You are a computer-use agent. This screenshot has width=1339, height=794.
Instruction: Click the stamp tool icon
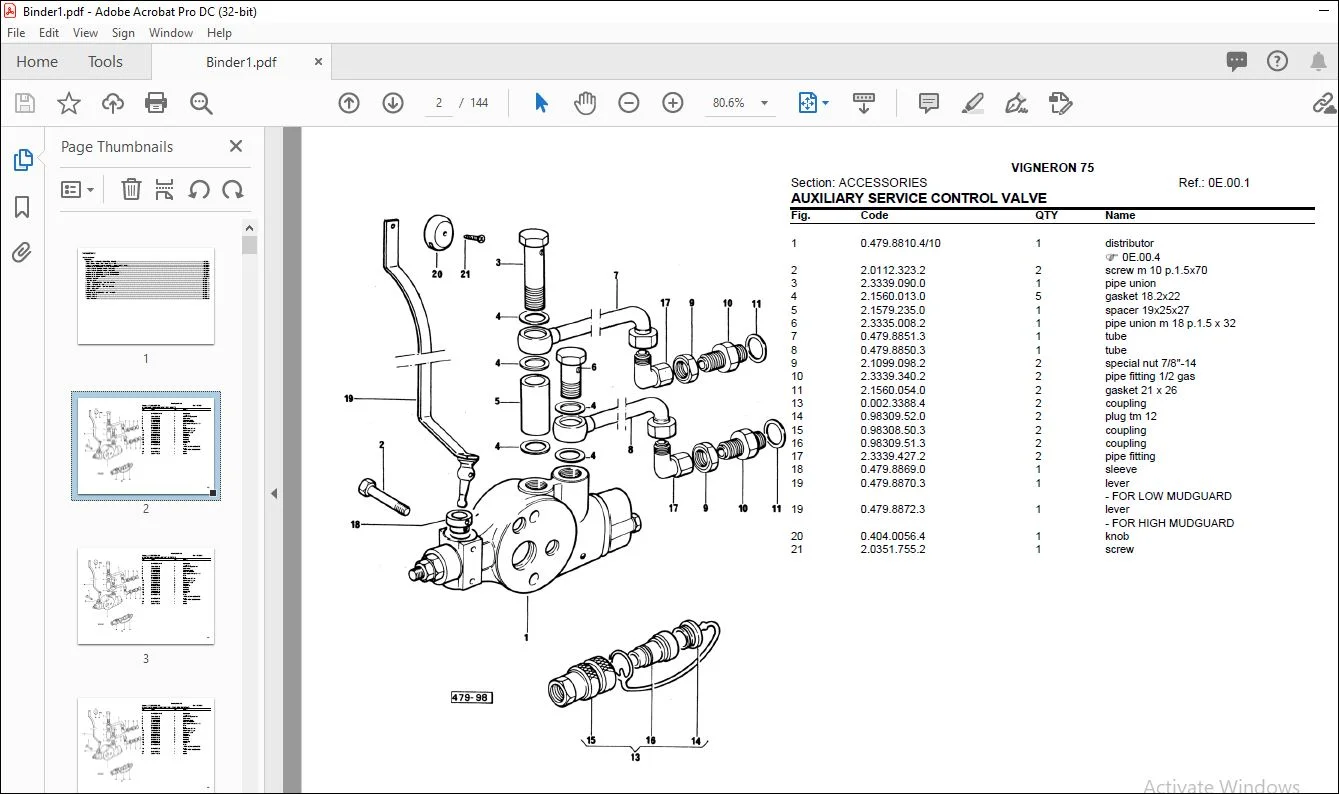(x=1061, y=103)
